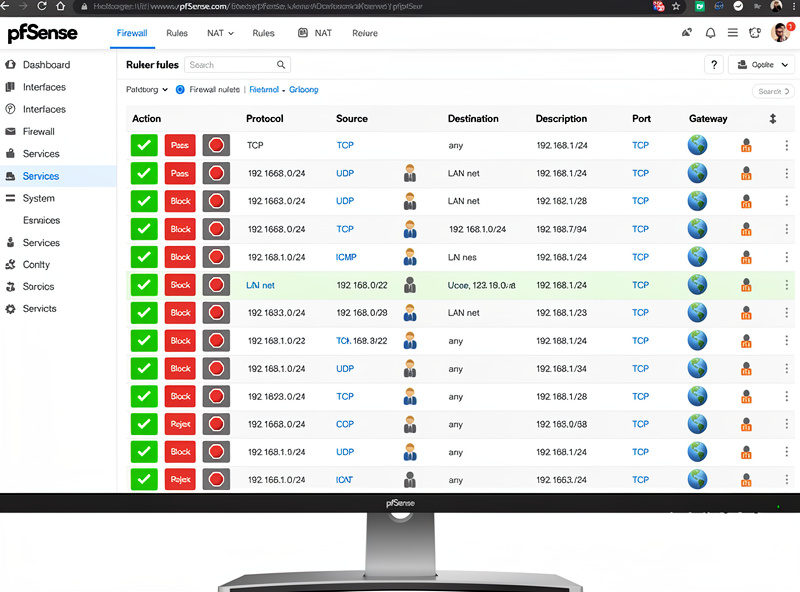Click the Dashboard sidebar icon

tap(10, 65)
